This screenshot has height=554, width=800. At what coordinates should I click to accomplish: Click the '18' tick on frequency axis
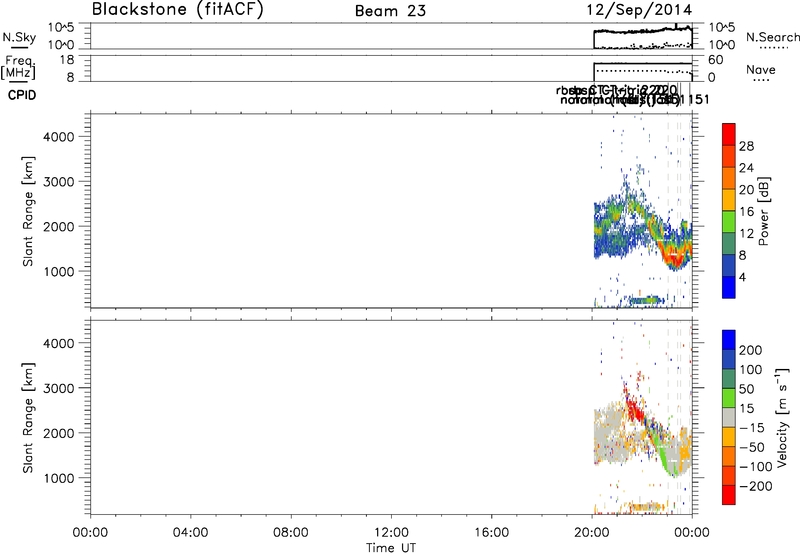point(67,60)
